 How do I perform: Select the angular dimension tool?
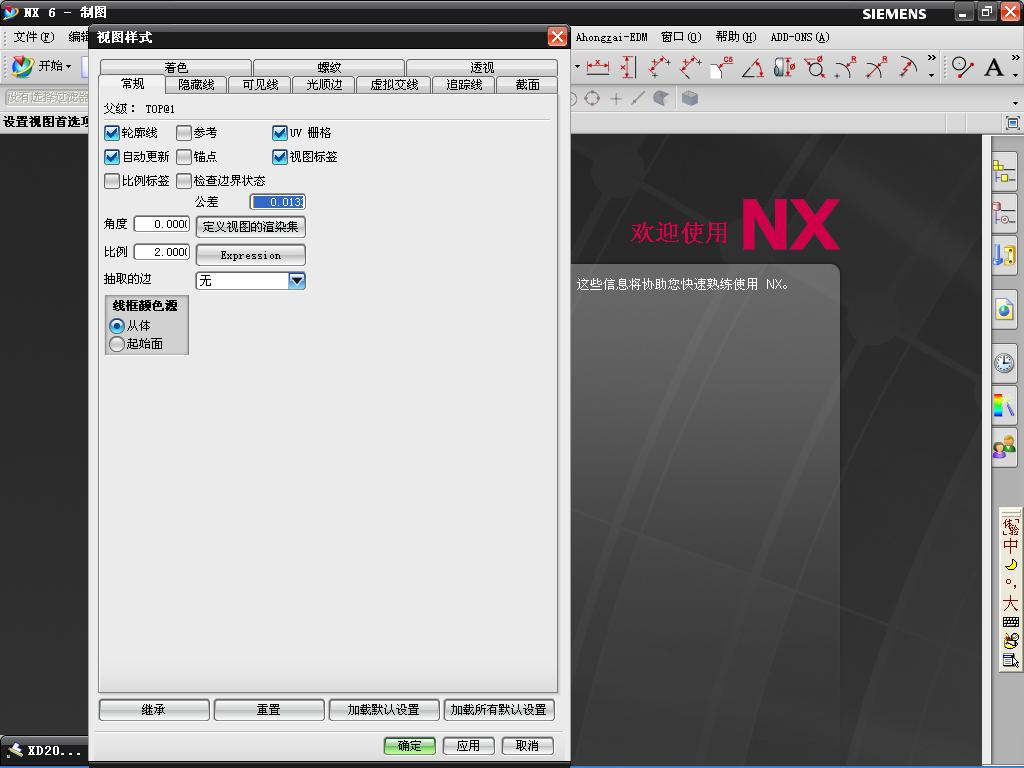(x=753, y=67)
